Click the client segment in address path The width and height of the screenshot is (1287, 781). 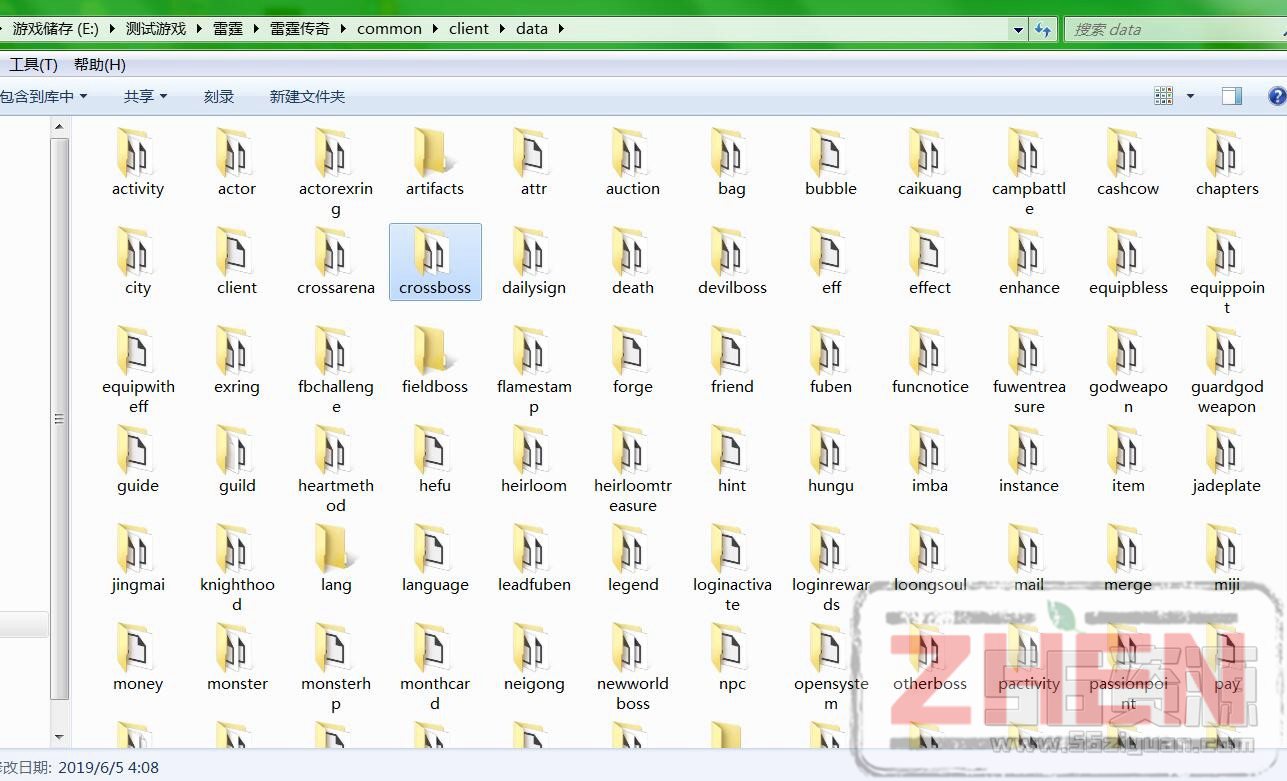469,29
